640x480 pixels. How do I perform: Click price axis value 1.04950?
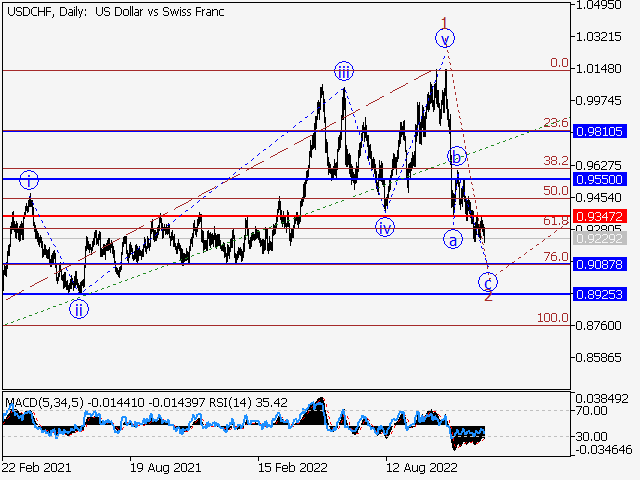click(x=598, y=5)
